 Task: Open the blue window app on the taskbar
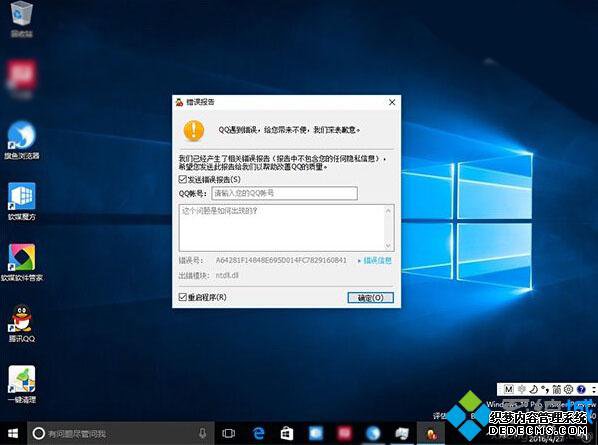[x=316, y=433]
